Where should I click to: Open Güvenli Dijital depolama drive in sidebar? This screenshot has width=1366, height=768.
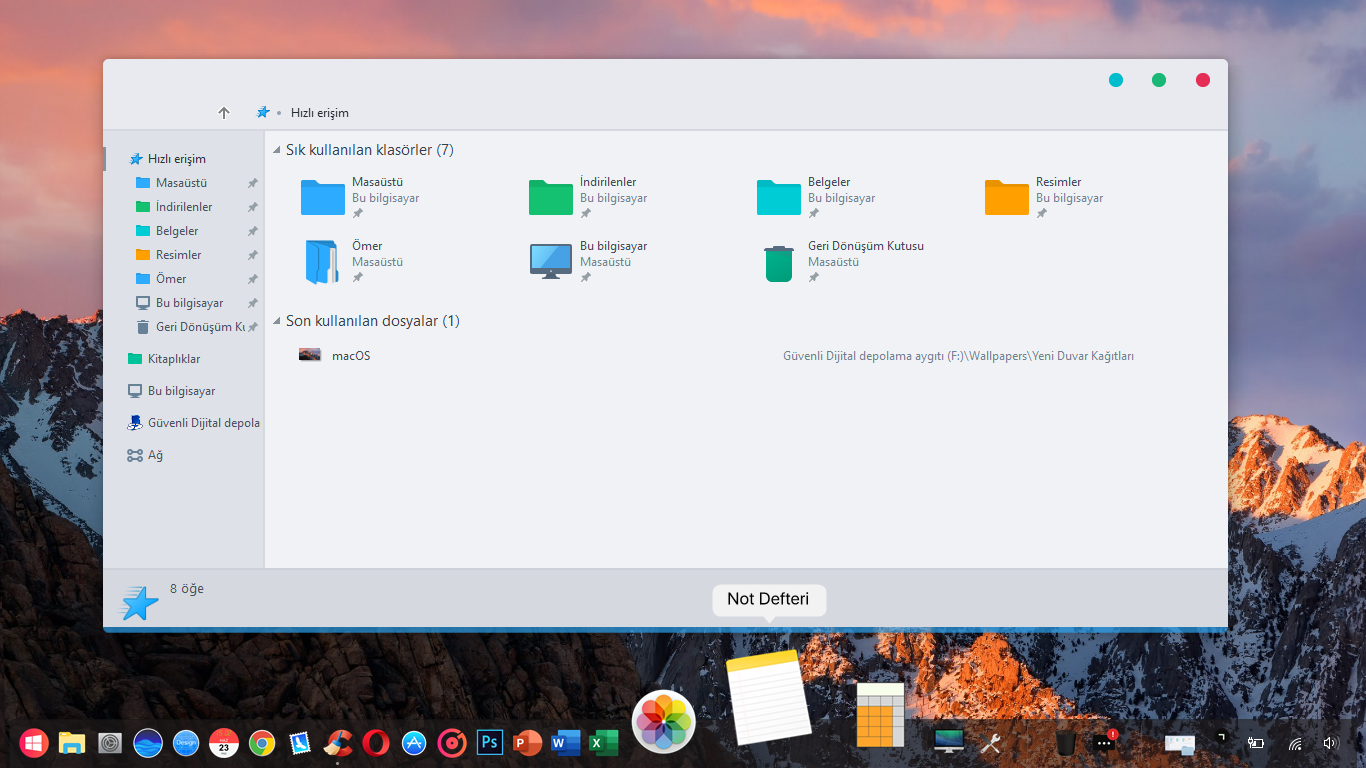point(203,423)
